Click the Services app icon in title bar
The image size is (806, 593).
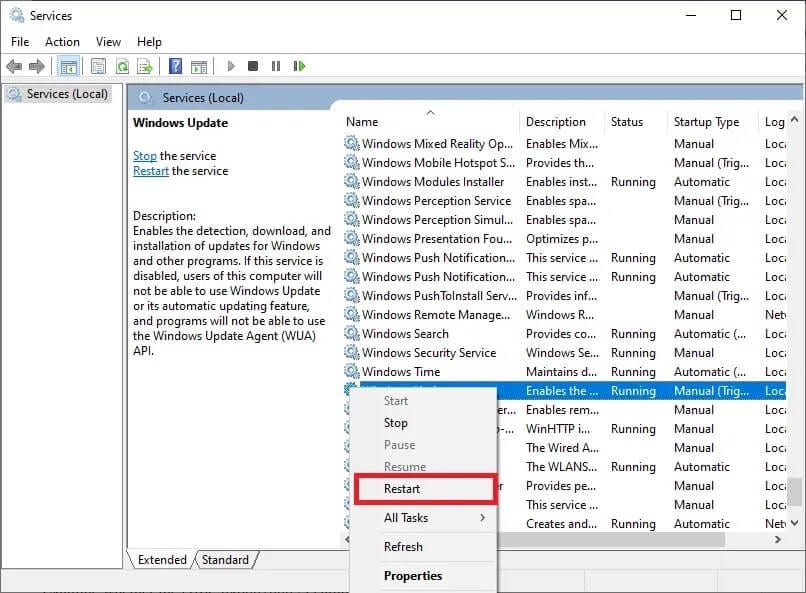pyautogui.click(x=16, y=15)
